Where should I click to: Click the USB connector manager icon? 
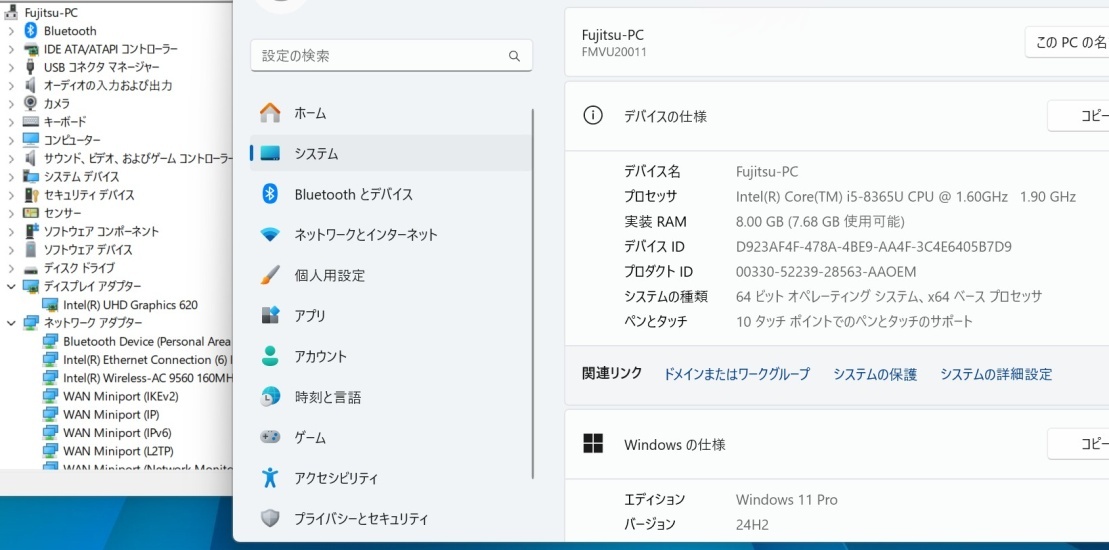tap(30, 67)
